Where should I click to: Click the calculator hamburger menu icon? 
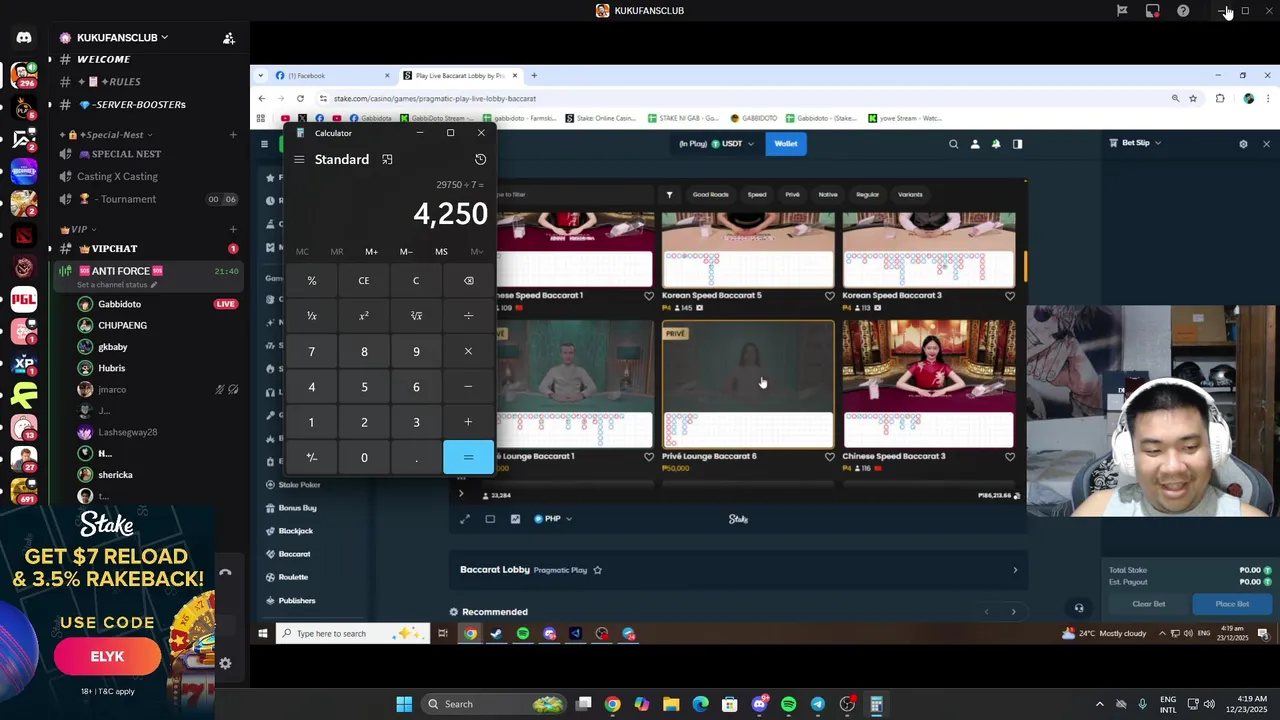tap(299, 159)
